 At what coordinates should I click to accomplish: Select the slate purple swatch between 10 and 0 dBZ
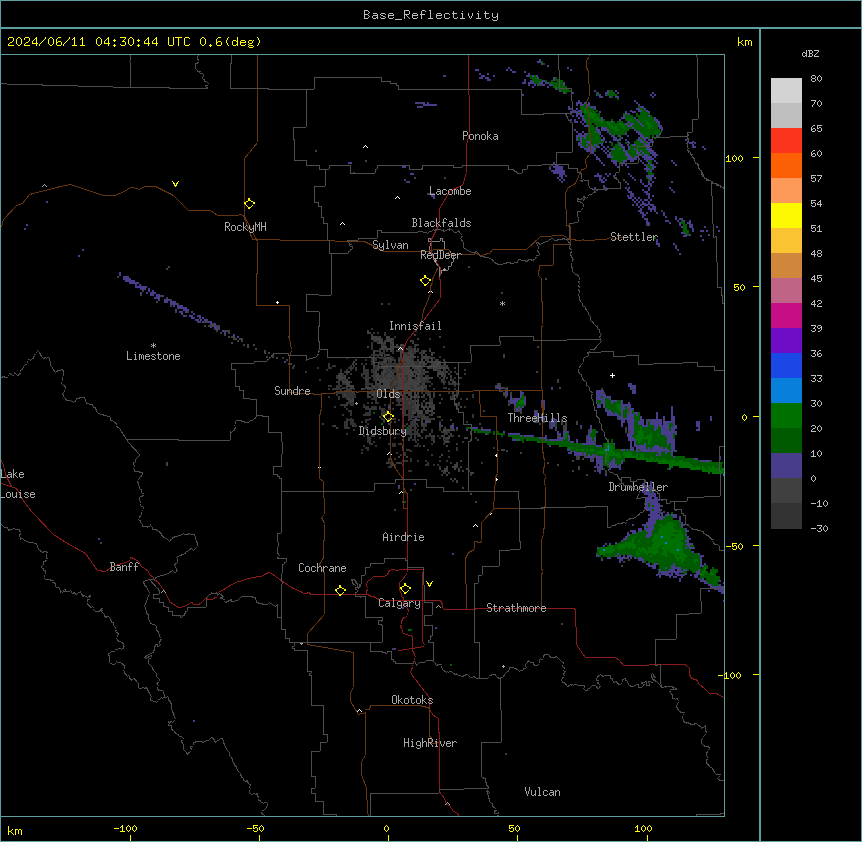click(786, 466)
